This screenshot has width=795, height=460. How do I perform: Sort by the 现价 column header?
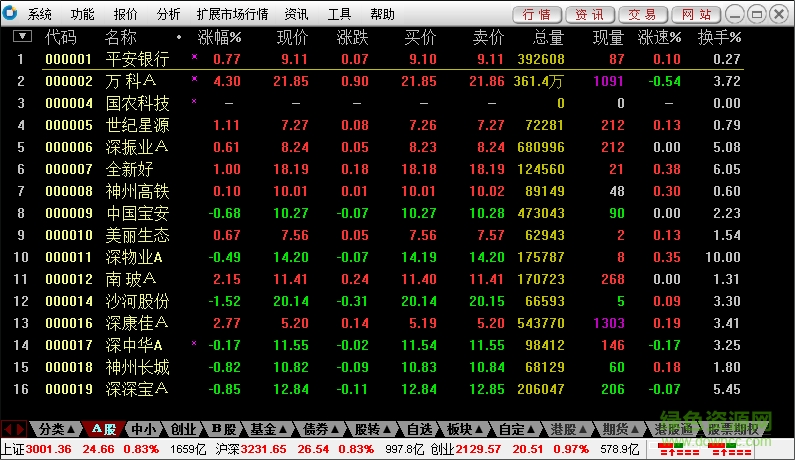[x=293, y=37]
